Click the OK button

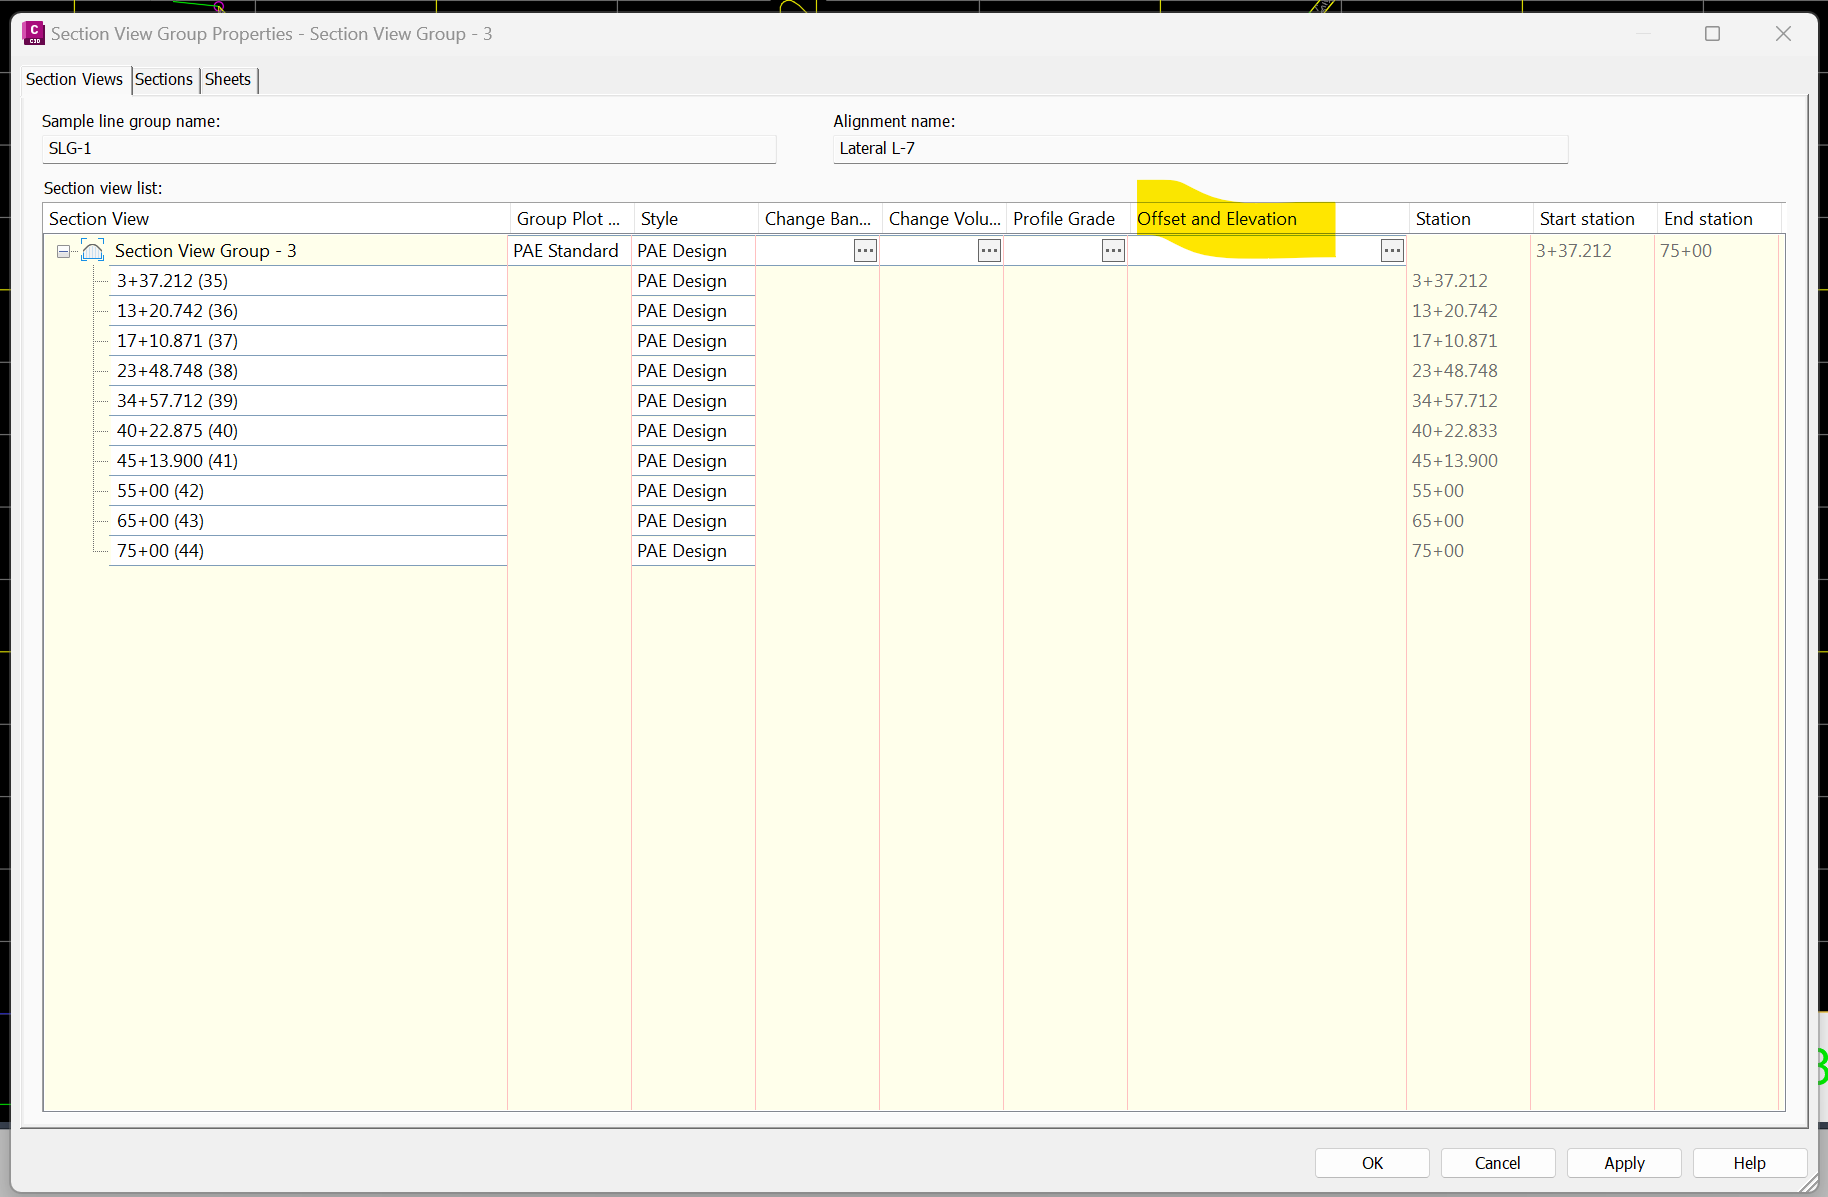[1372, 1163]
